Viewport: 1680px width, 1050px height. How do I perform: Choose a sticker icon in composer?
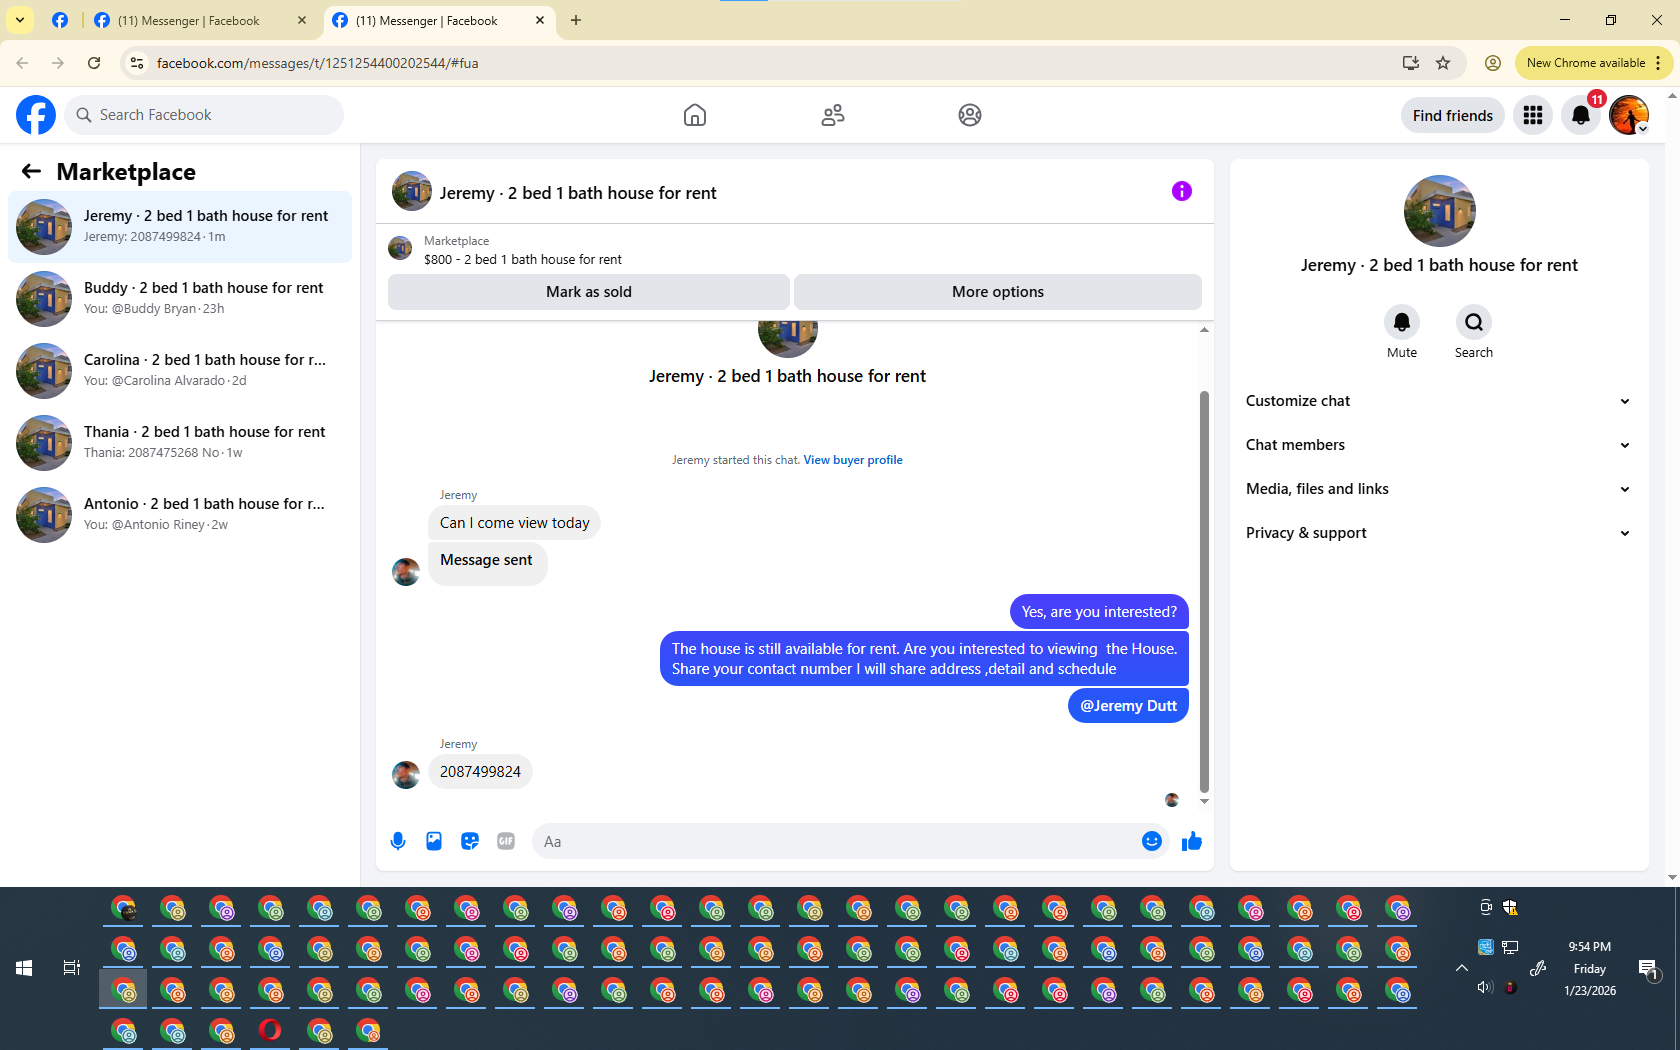pyautogui.click(x=470, y=841)
